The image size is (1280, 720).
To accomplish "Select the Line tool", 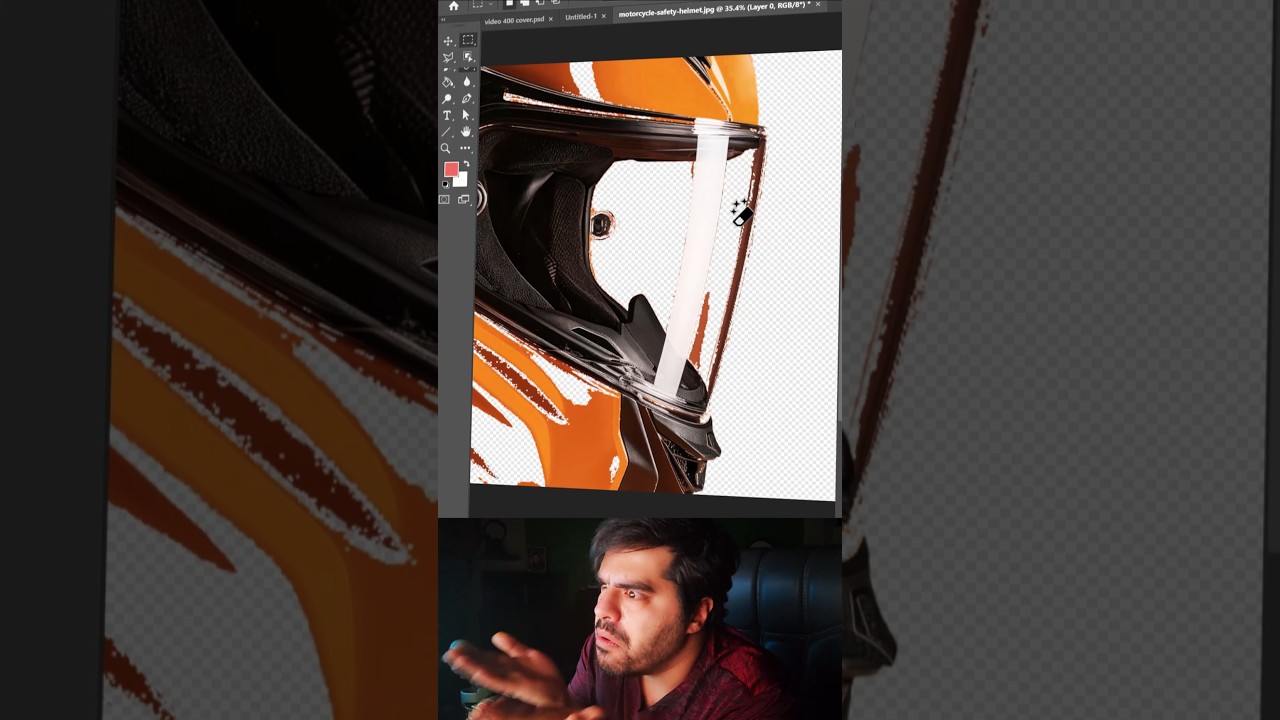I will click(x=446, y=132).
